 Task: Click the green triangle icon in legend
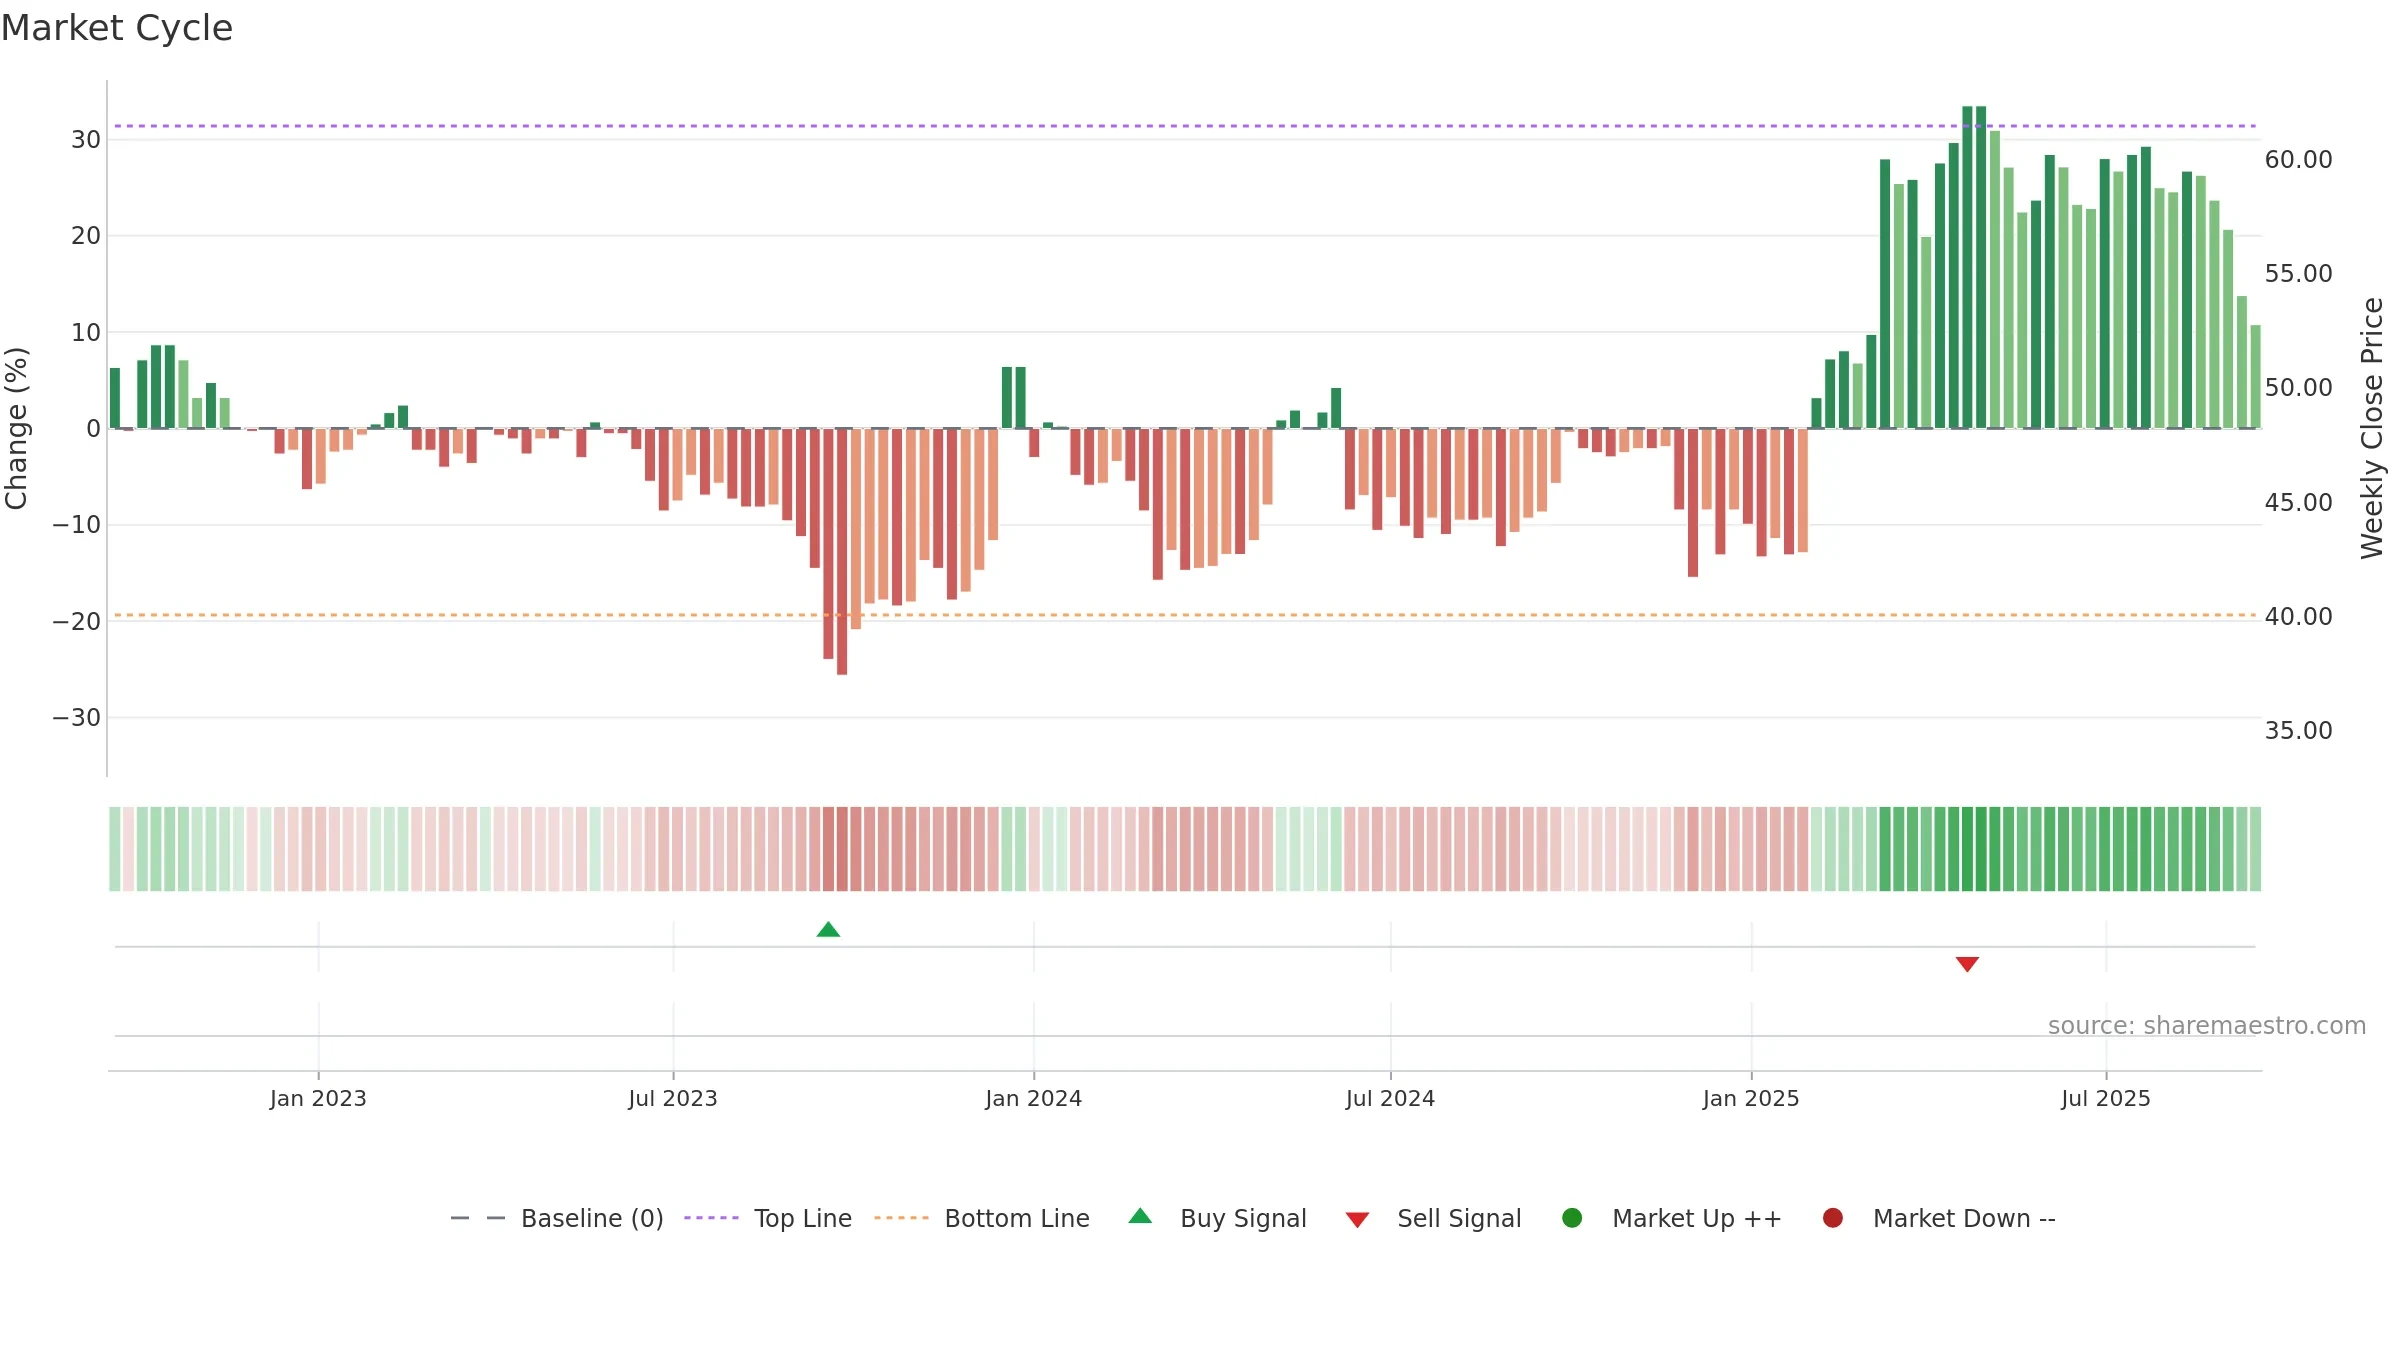pos(1140,1216)
